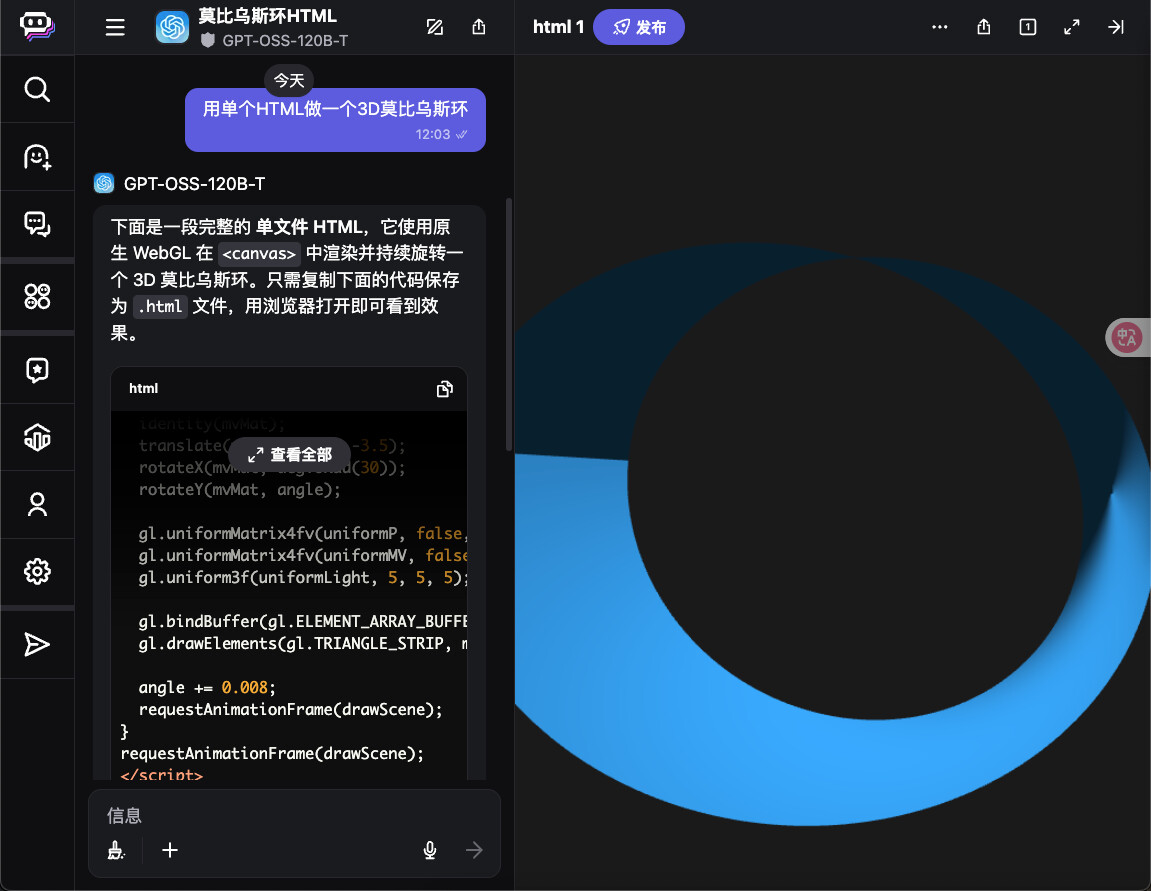
Task: Click 查看全部 to view the full code
Action: pos(289,455)
